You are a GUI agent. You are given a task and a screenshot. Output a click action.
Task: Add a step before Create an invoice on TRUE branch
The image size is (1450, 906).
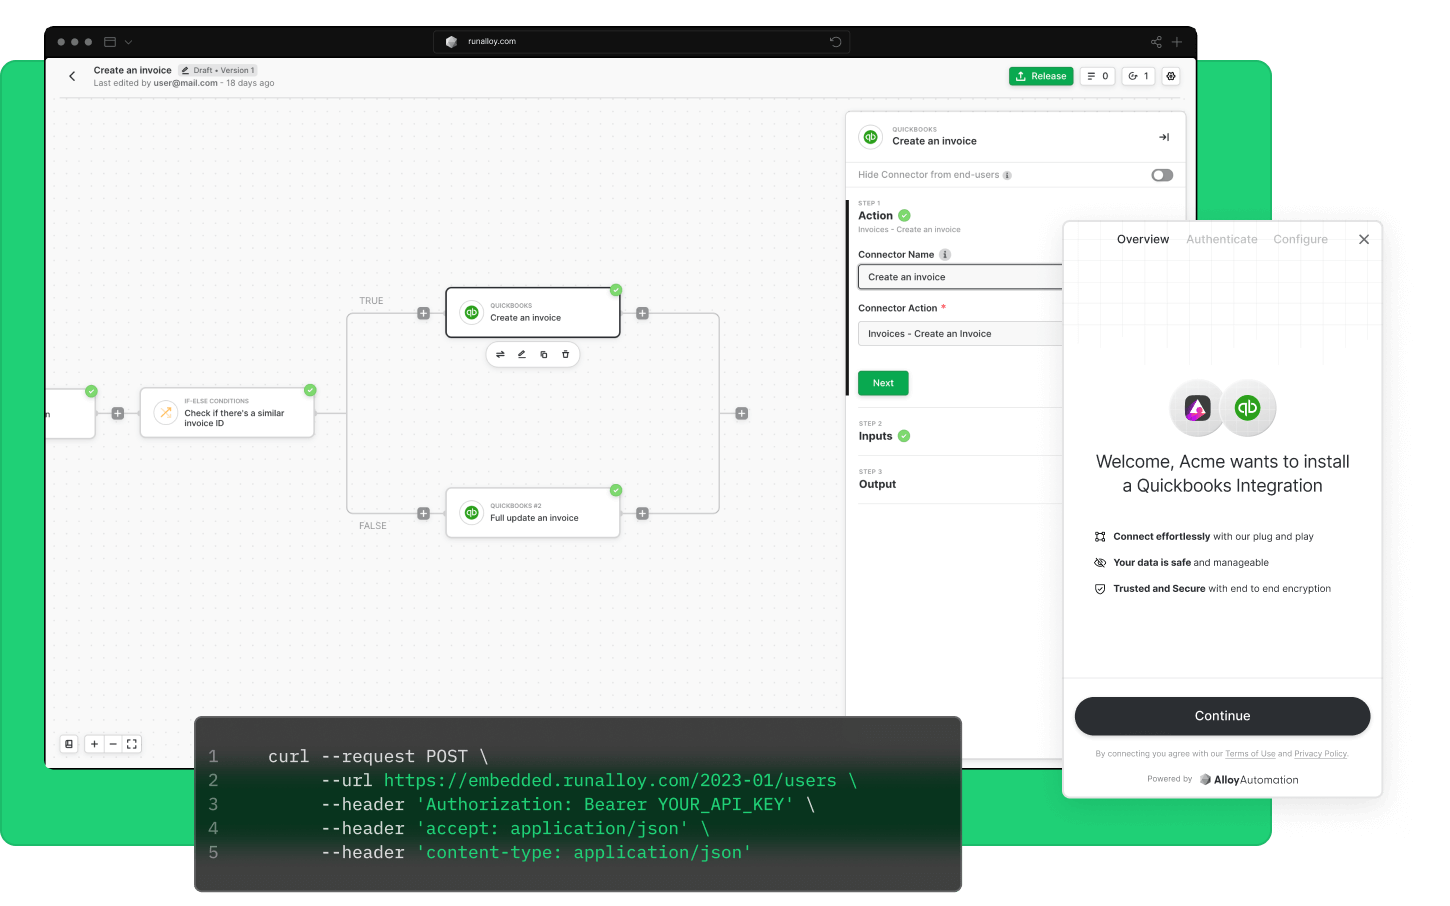pos(423,313)
